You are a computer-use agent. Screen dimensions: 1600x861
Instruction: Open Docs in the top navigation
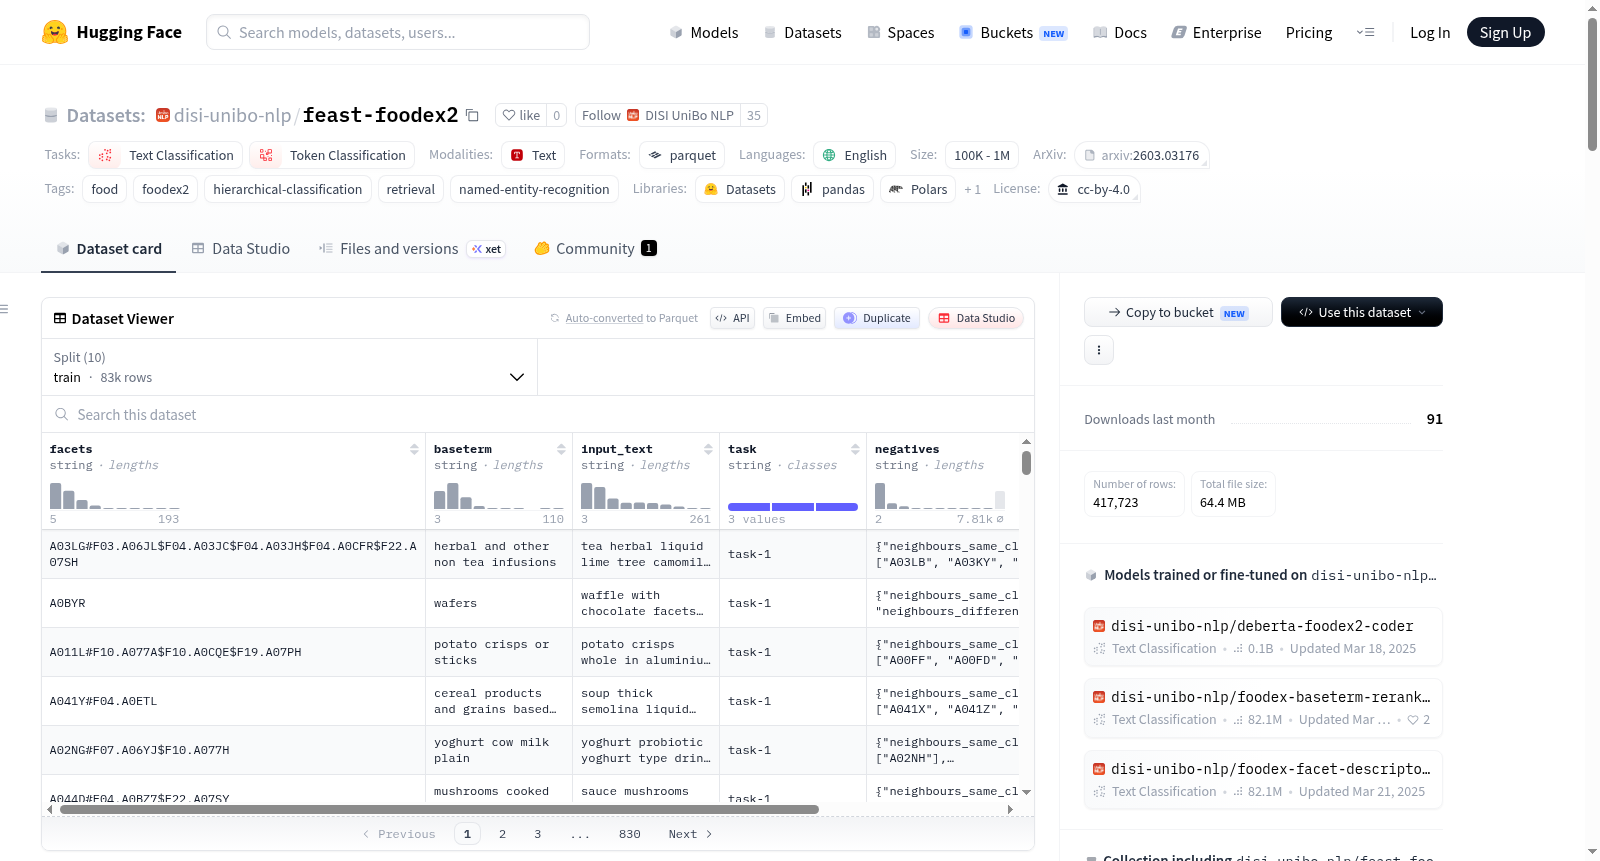pos(1120,32)
